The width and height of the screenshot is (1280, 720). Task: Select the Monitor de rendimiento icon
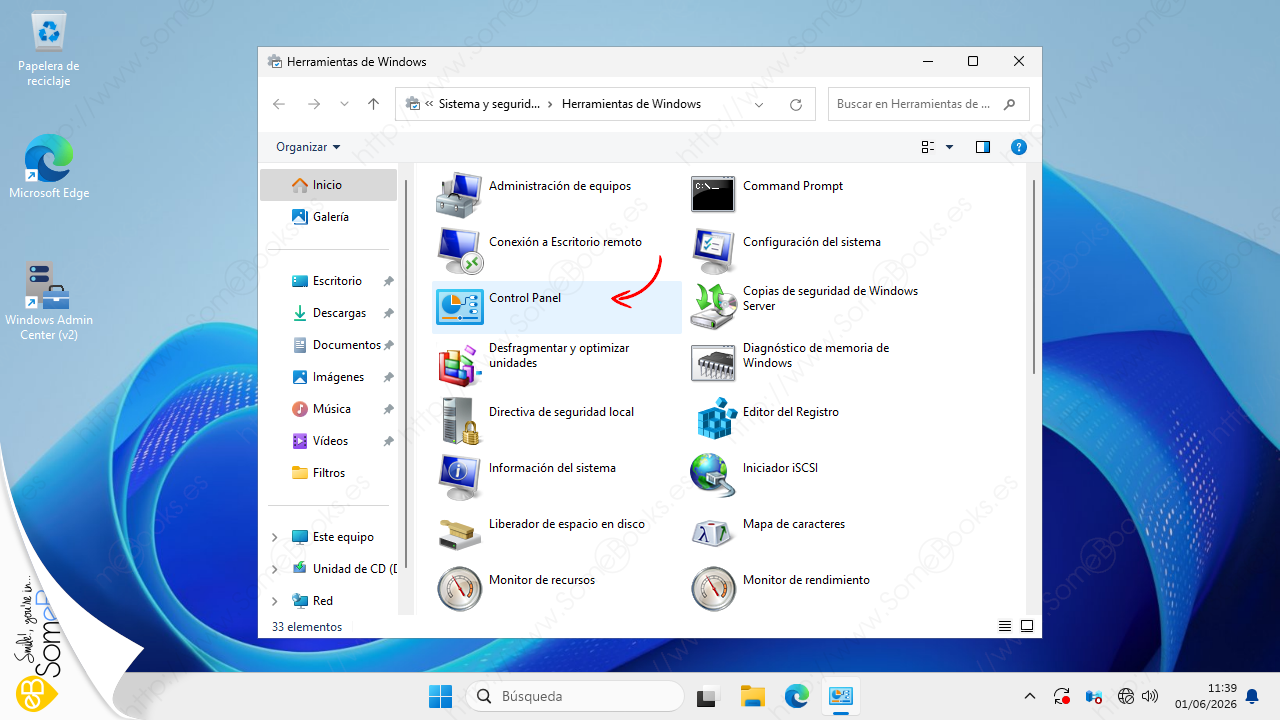tap(713, 588)
